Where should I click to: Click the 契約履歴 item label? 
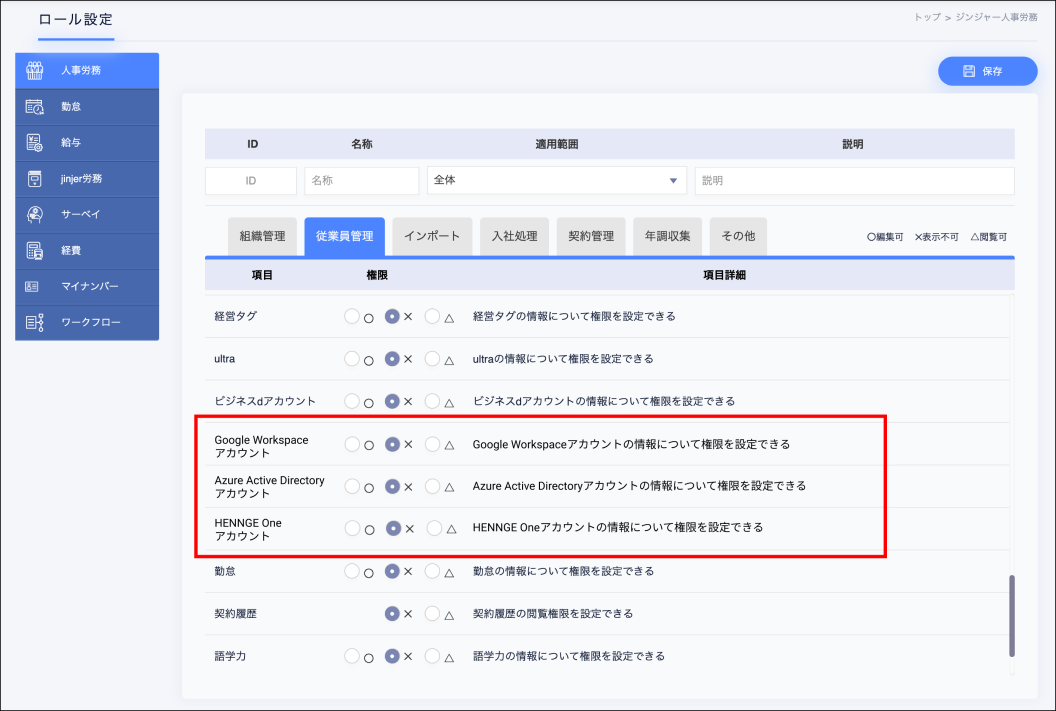pos(235,613)
